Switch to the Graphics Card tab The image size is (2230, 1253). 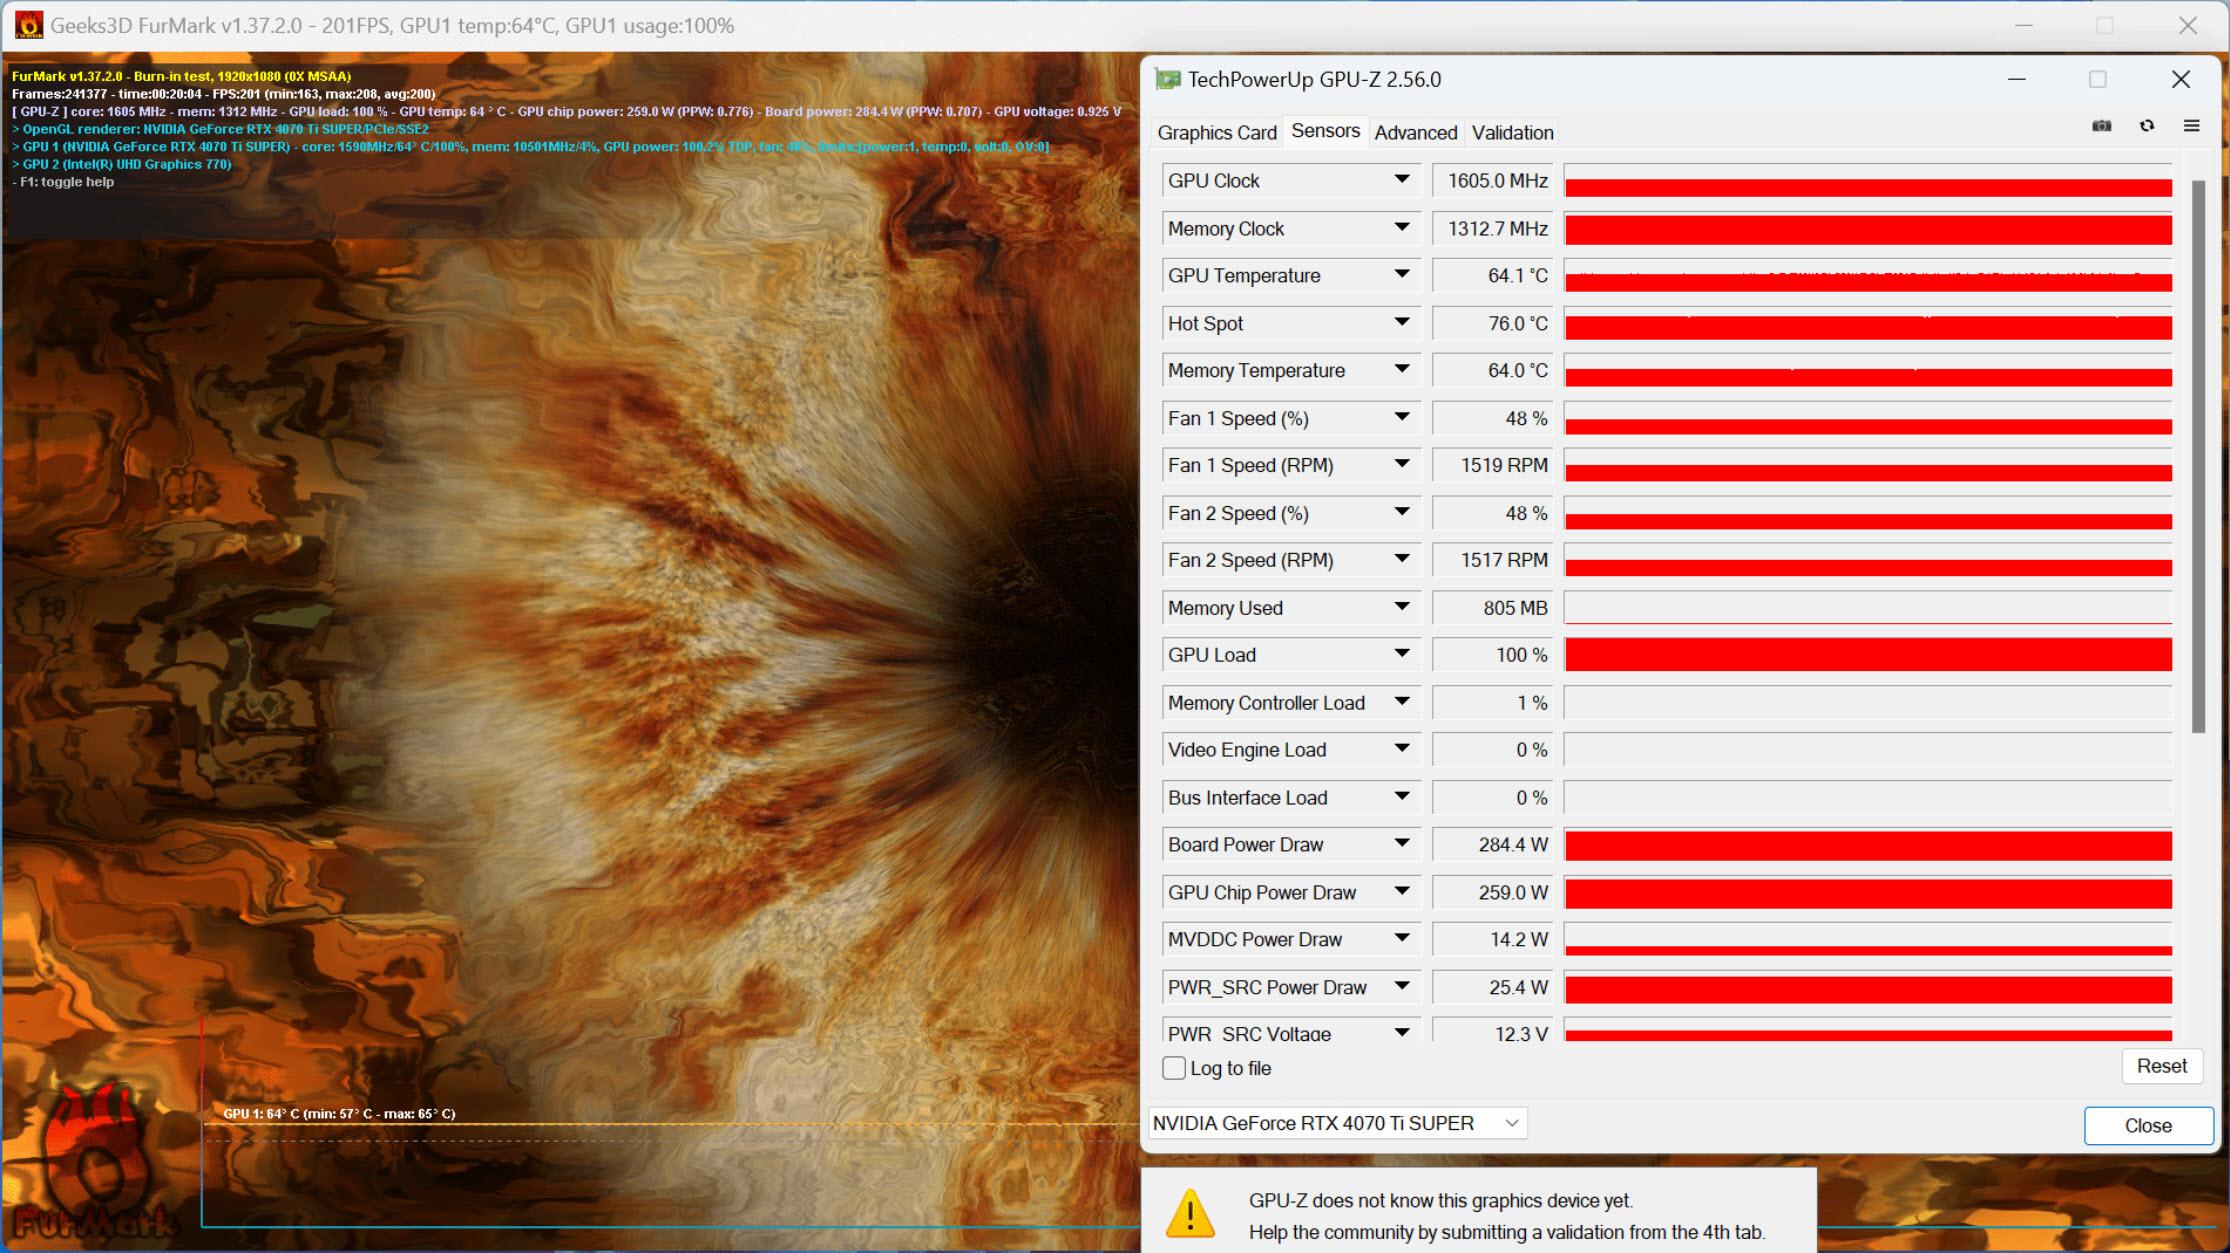1218,132
